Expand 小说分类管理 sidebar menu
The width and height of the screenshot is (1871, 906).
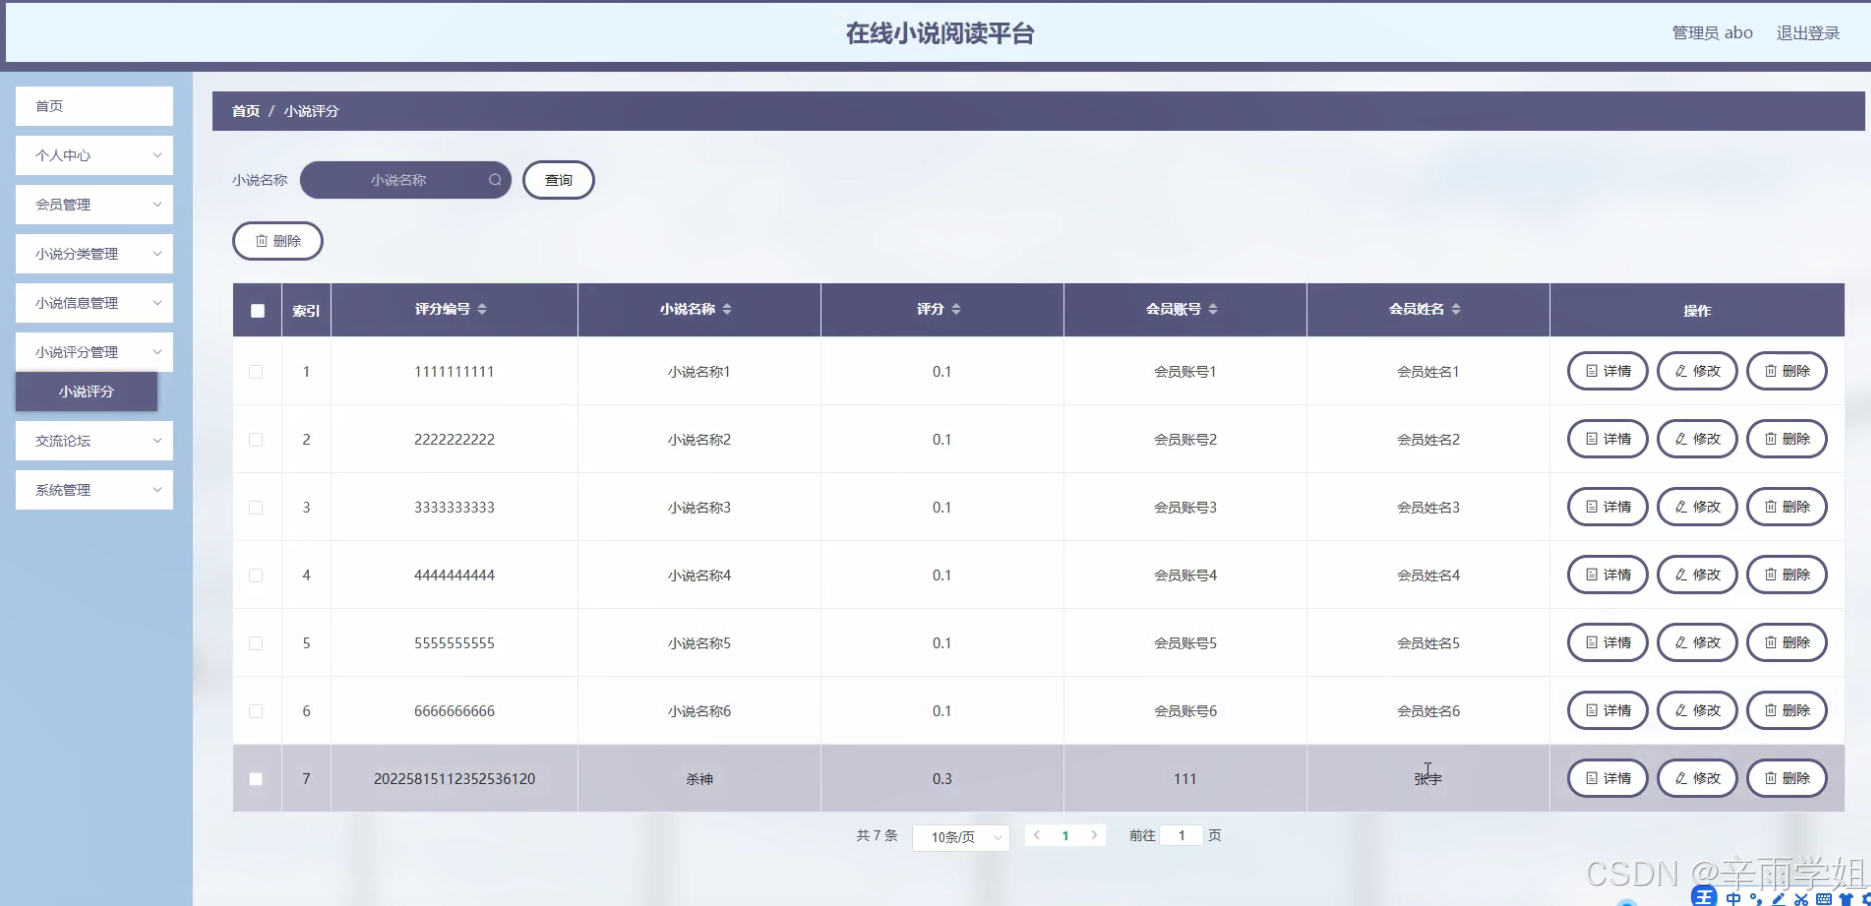click(94, 254)
